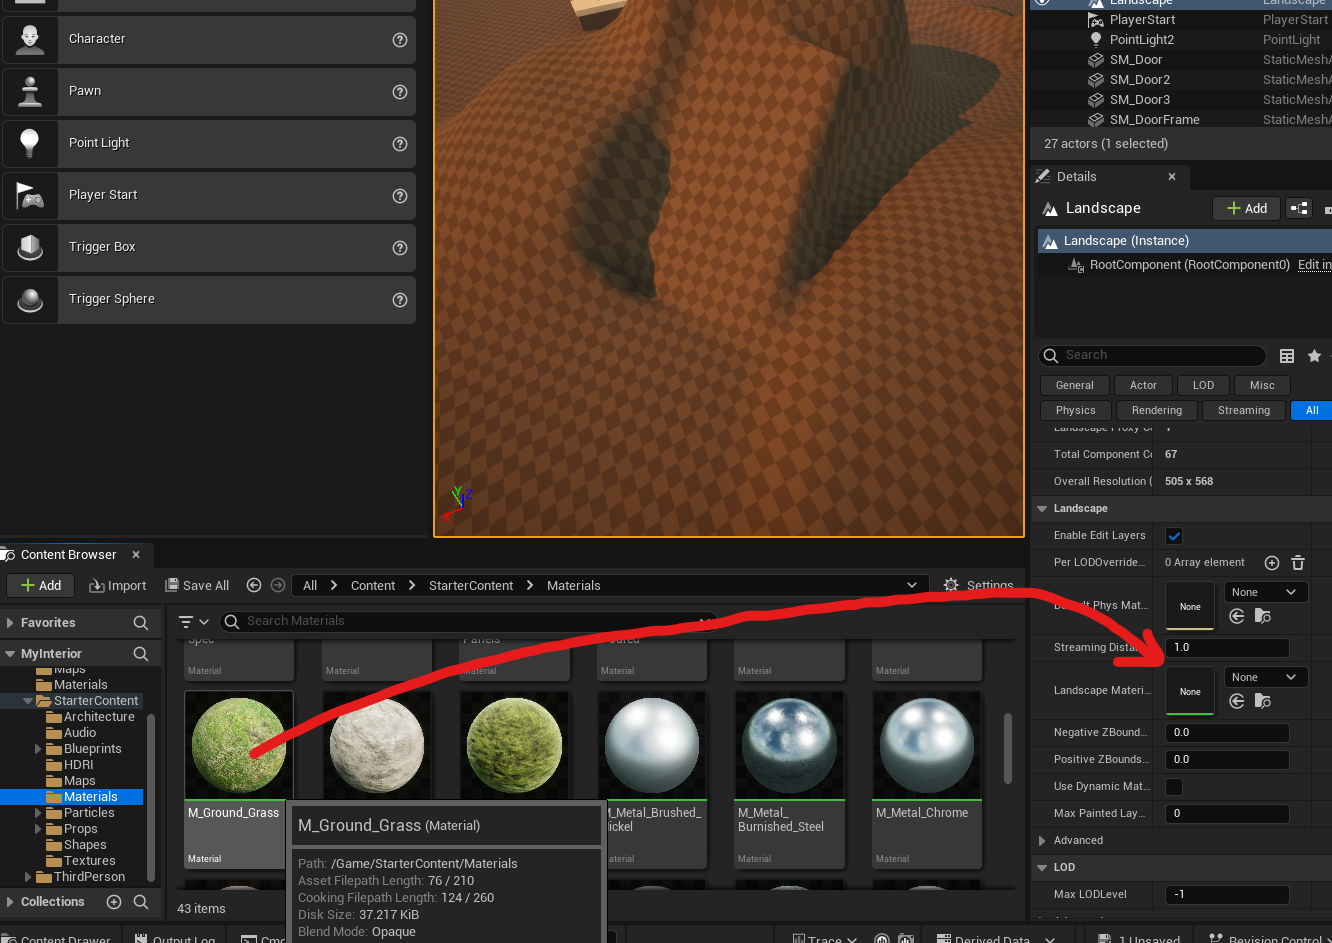Open the content filter options dropdown
This screenshot has height=943, width=1332.
point(193,622)
